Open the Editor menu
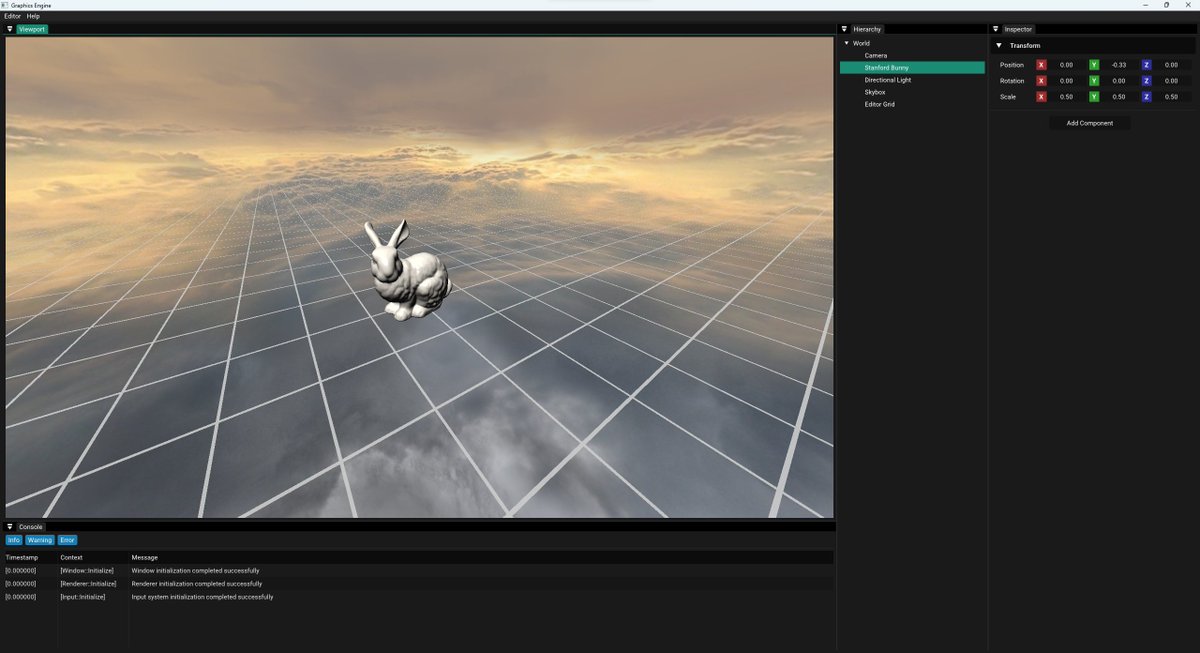This screenshot has width=1200, height=653. click(x=12, y=16)
